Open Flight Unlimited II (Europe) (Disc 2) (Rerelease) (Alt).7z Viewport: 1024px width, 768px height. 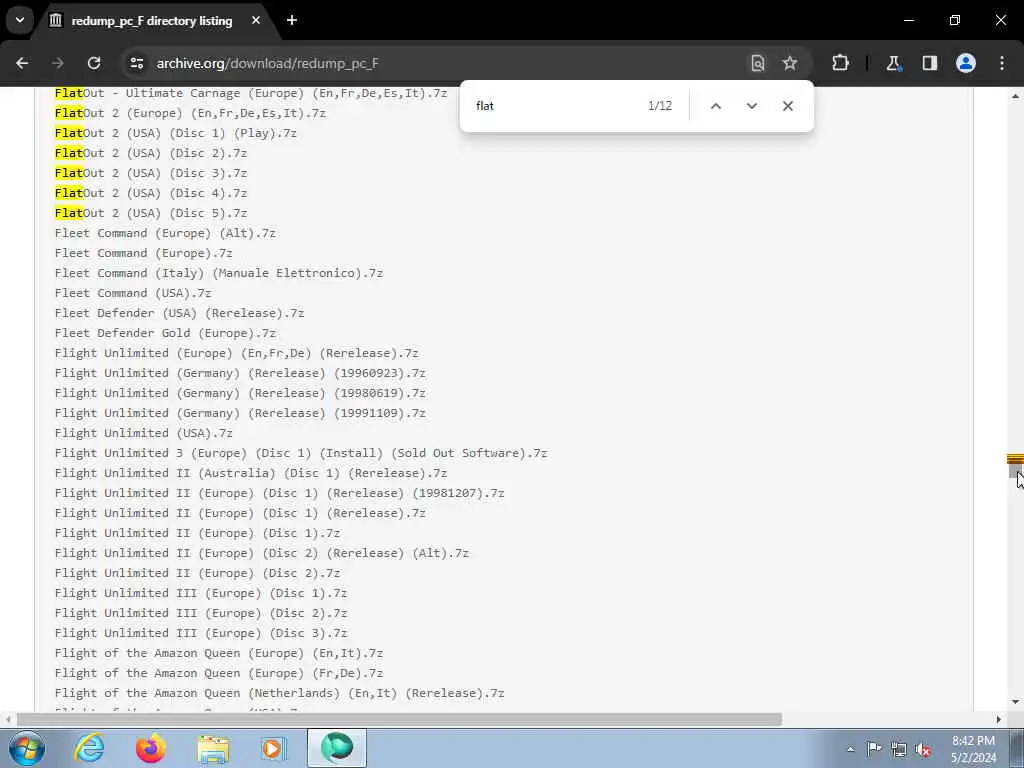pyautogui.click(x=262, y=553)
